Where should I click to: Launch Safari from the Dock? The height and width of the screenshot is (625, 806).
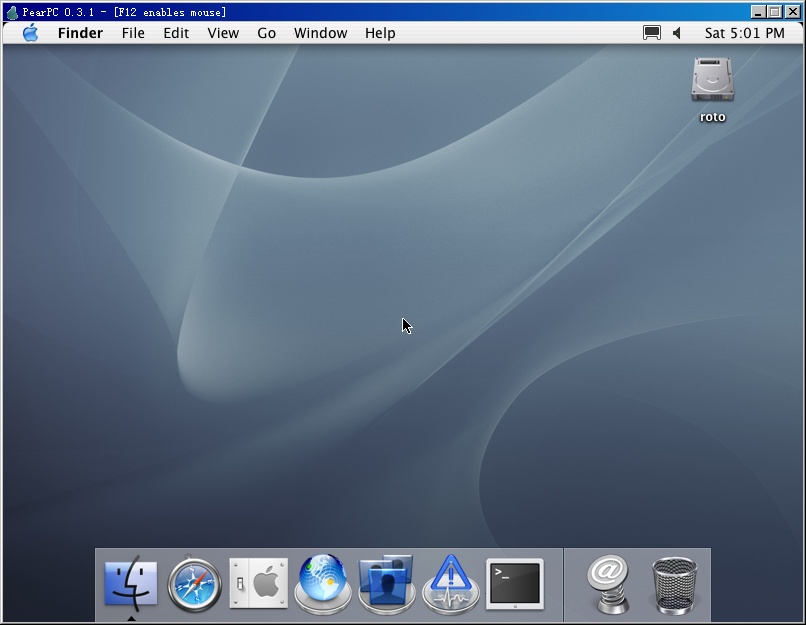pyautogui.click(x=194, y=584)
